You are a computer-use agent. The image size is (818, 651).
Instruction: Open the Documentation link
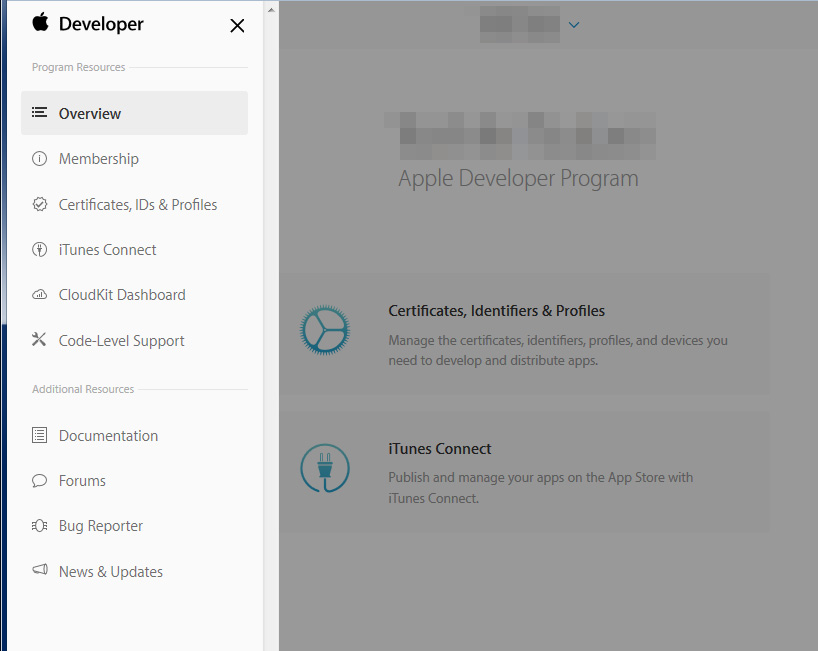pos(109,436)
